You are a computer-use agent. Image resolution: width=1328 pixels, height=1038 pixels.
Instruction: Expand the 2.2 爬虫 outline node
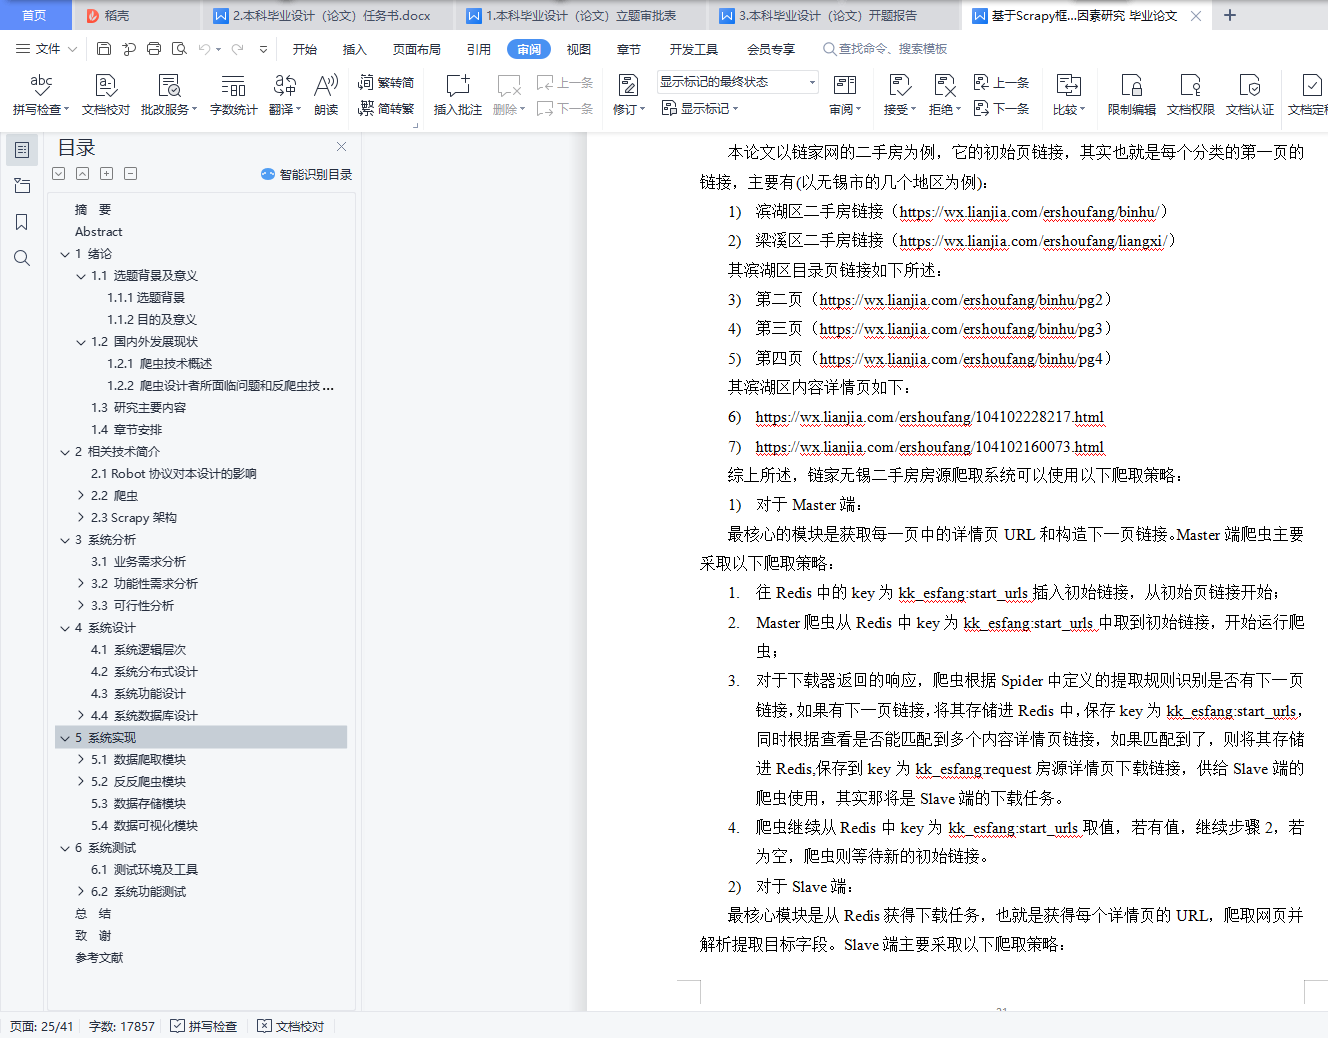click(x=81, y=496)
